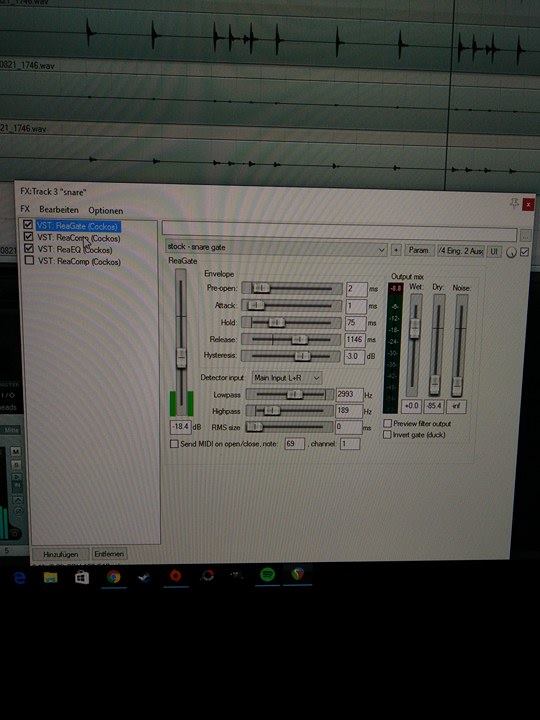Click the Highpass slider handle
Screen dimensions: 540x720
click(271, 410)
